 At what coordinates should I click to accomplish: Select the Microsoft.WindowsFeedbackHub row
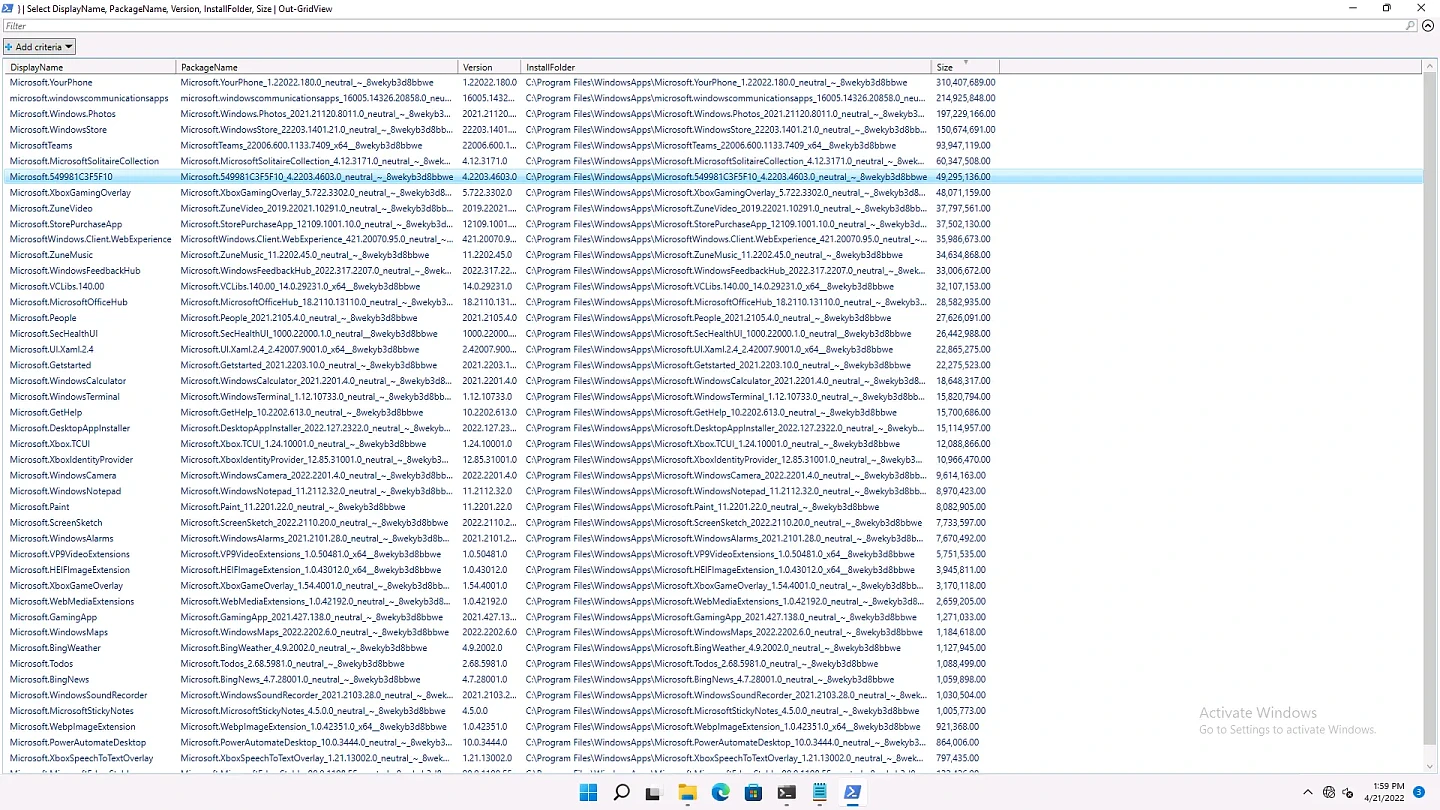(x=713, y=271)
